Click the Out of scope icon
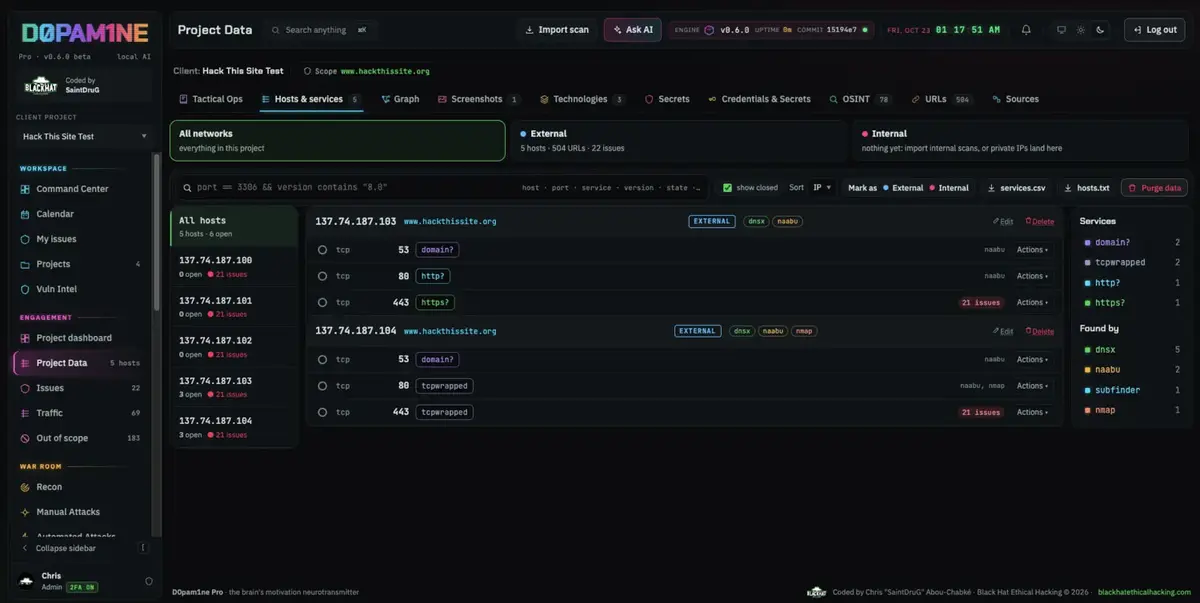Screen dimensions: 1200x603 point(26,438)
